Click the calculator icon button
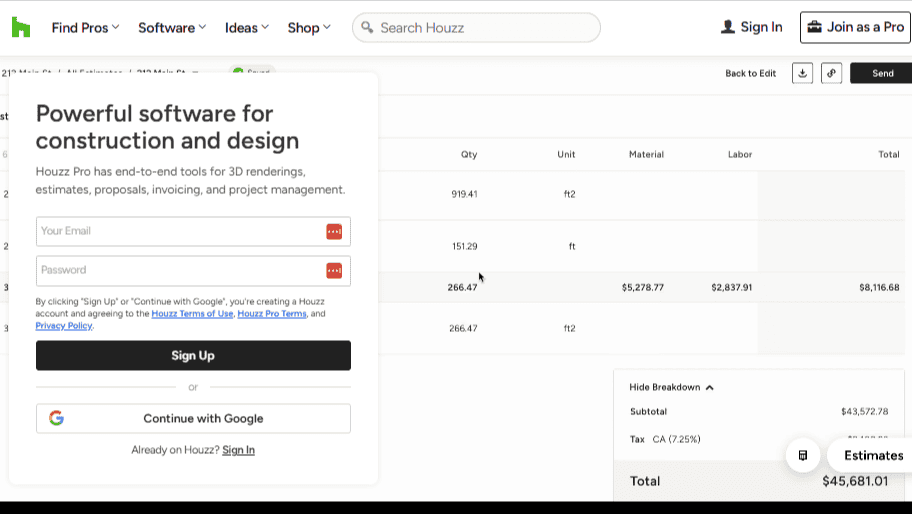 coord(803,455)
